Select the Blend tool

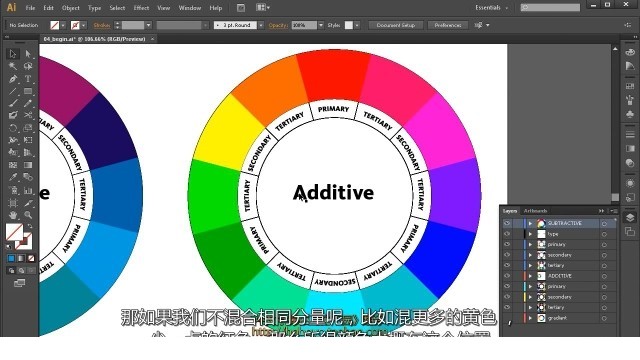click(28, 178)
